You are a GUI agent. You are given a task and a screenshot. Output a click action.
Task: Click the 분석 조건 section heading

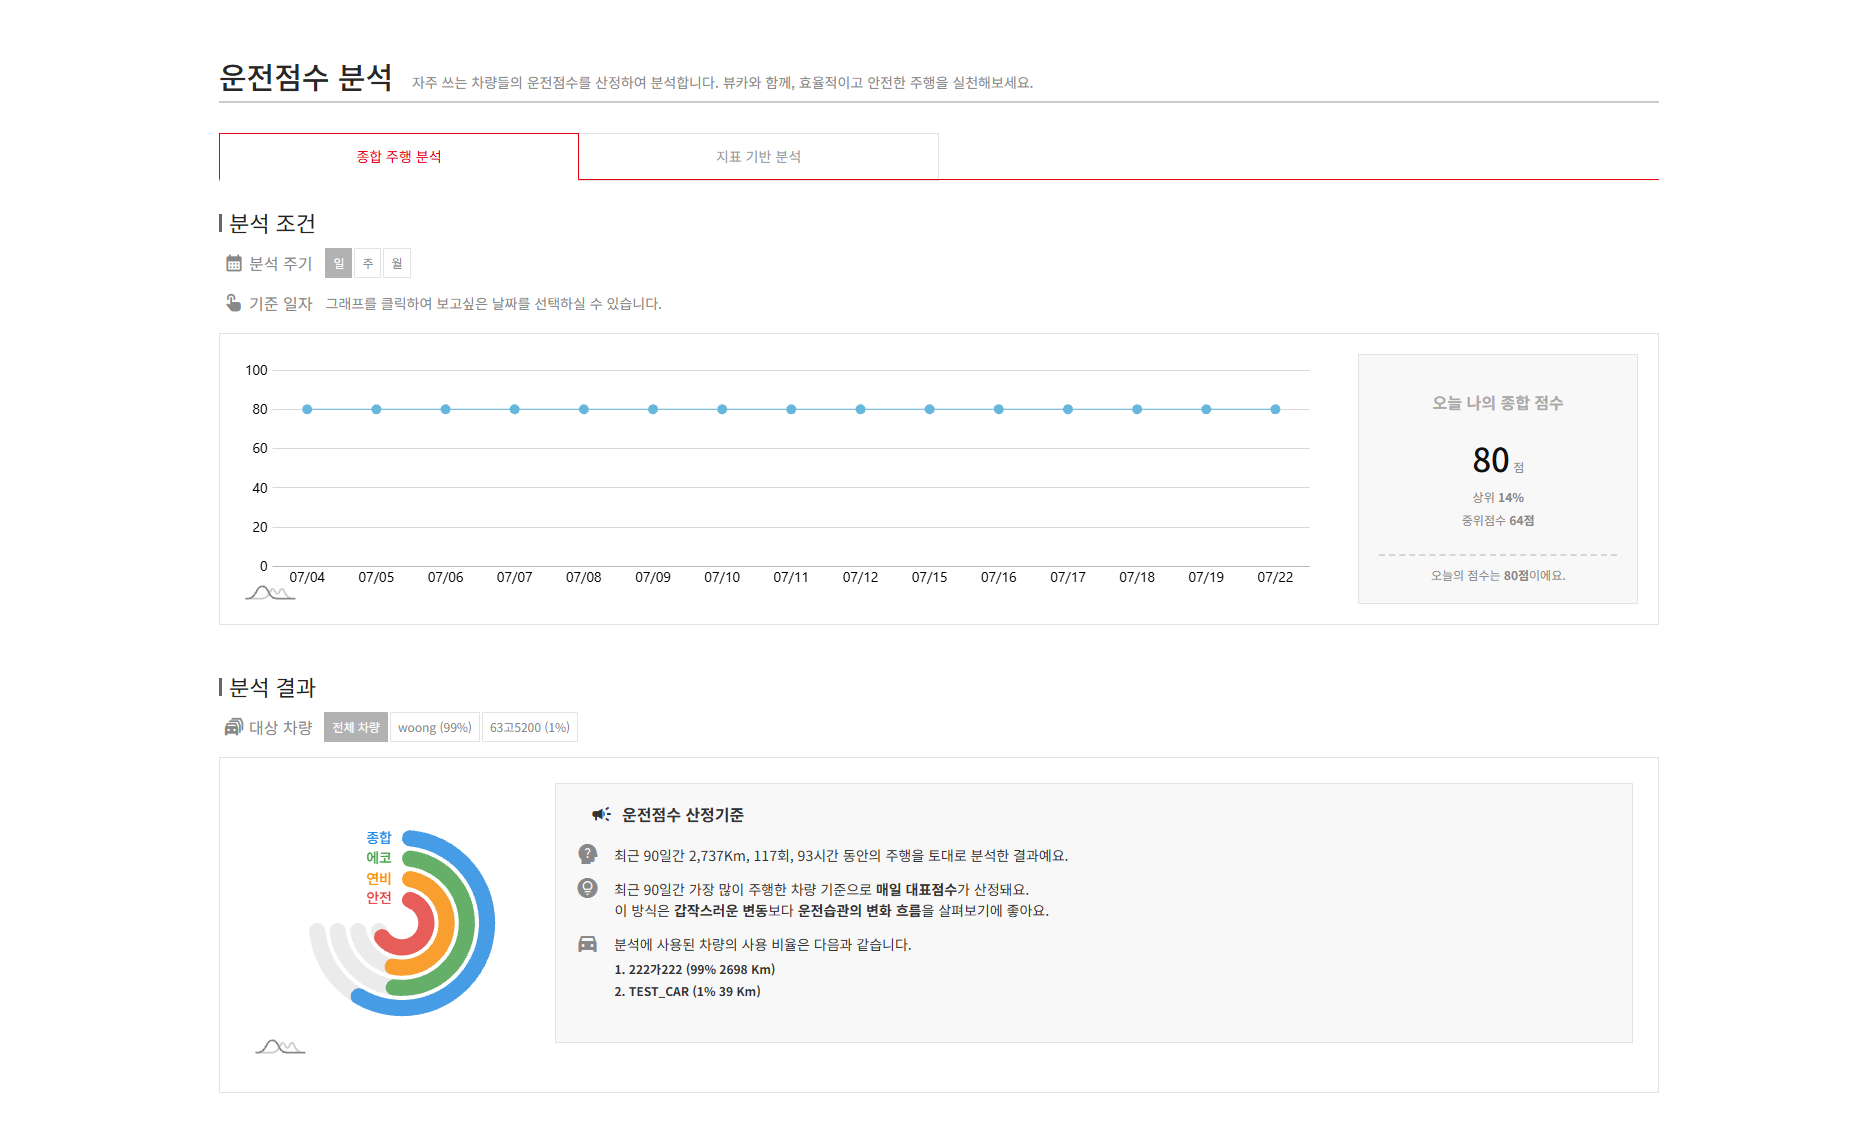coord(272,223)
